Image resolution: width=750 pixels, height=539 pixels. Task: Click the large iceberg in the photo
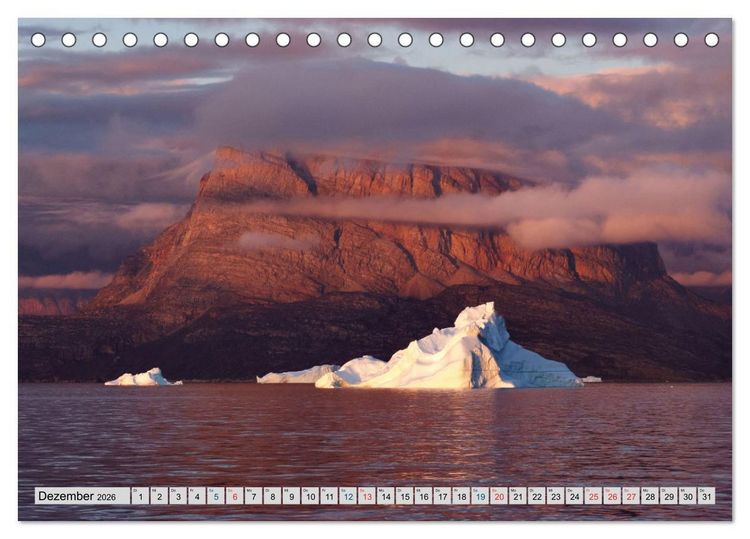tap(450, 354)
